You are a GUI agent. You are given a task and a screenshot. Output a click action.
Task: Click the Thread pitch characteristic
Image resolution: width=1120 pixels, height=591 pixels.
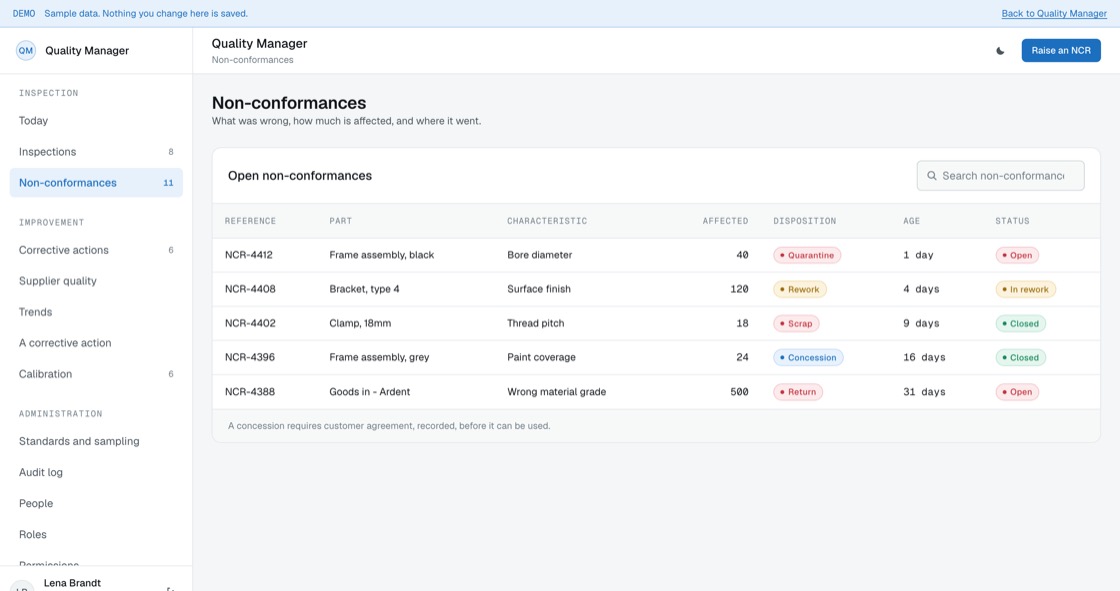coord(536,323)
